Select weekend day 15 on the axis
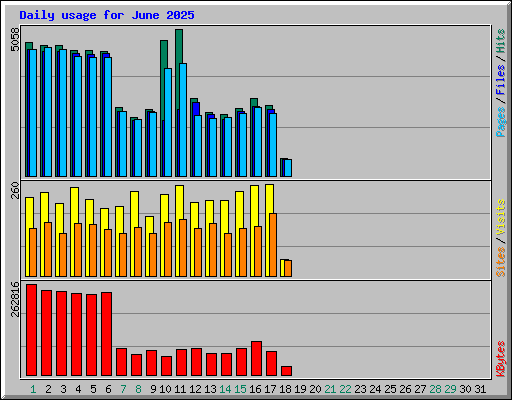512x400 pixels. pos(240,389)
